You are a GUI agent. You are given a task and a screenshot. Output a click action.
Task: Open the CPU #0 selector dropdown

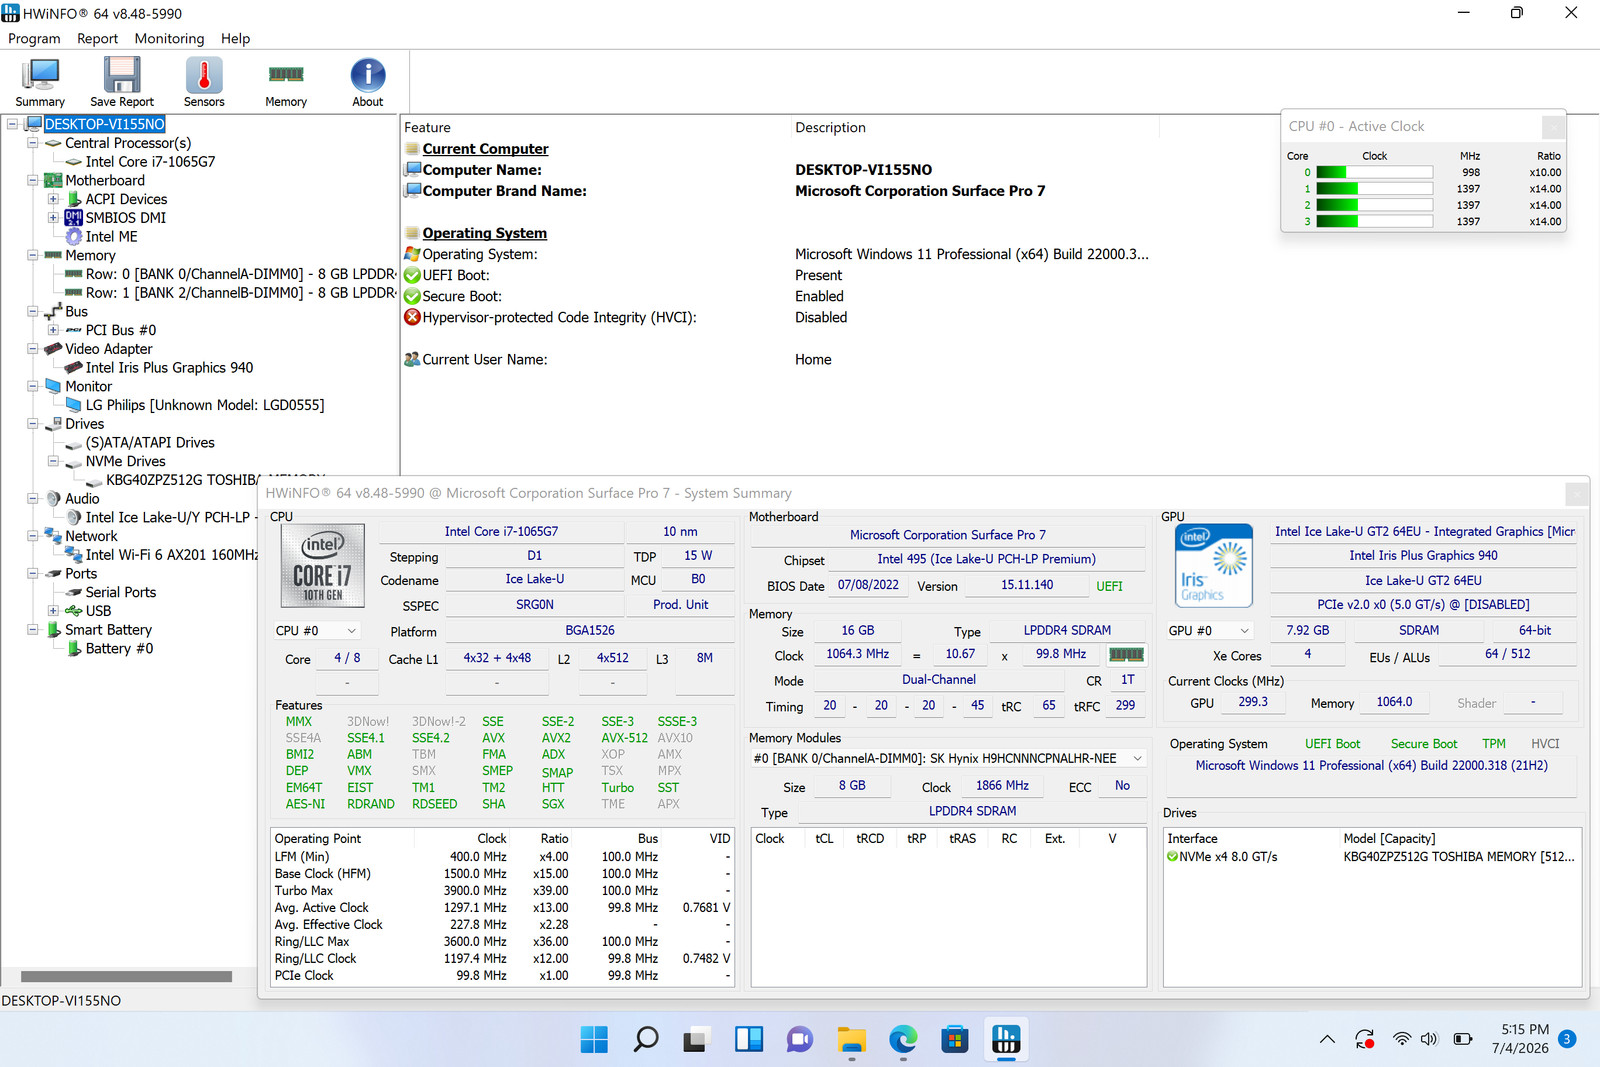pyautogui.click(x=316, y=631)
